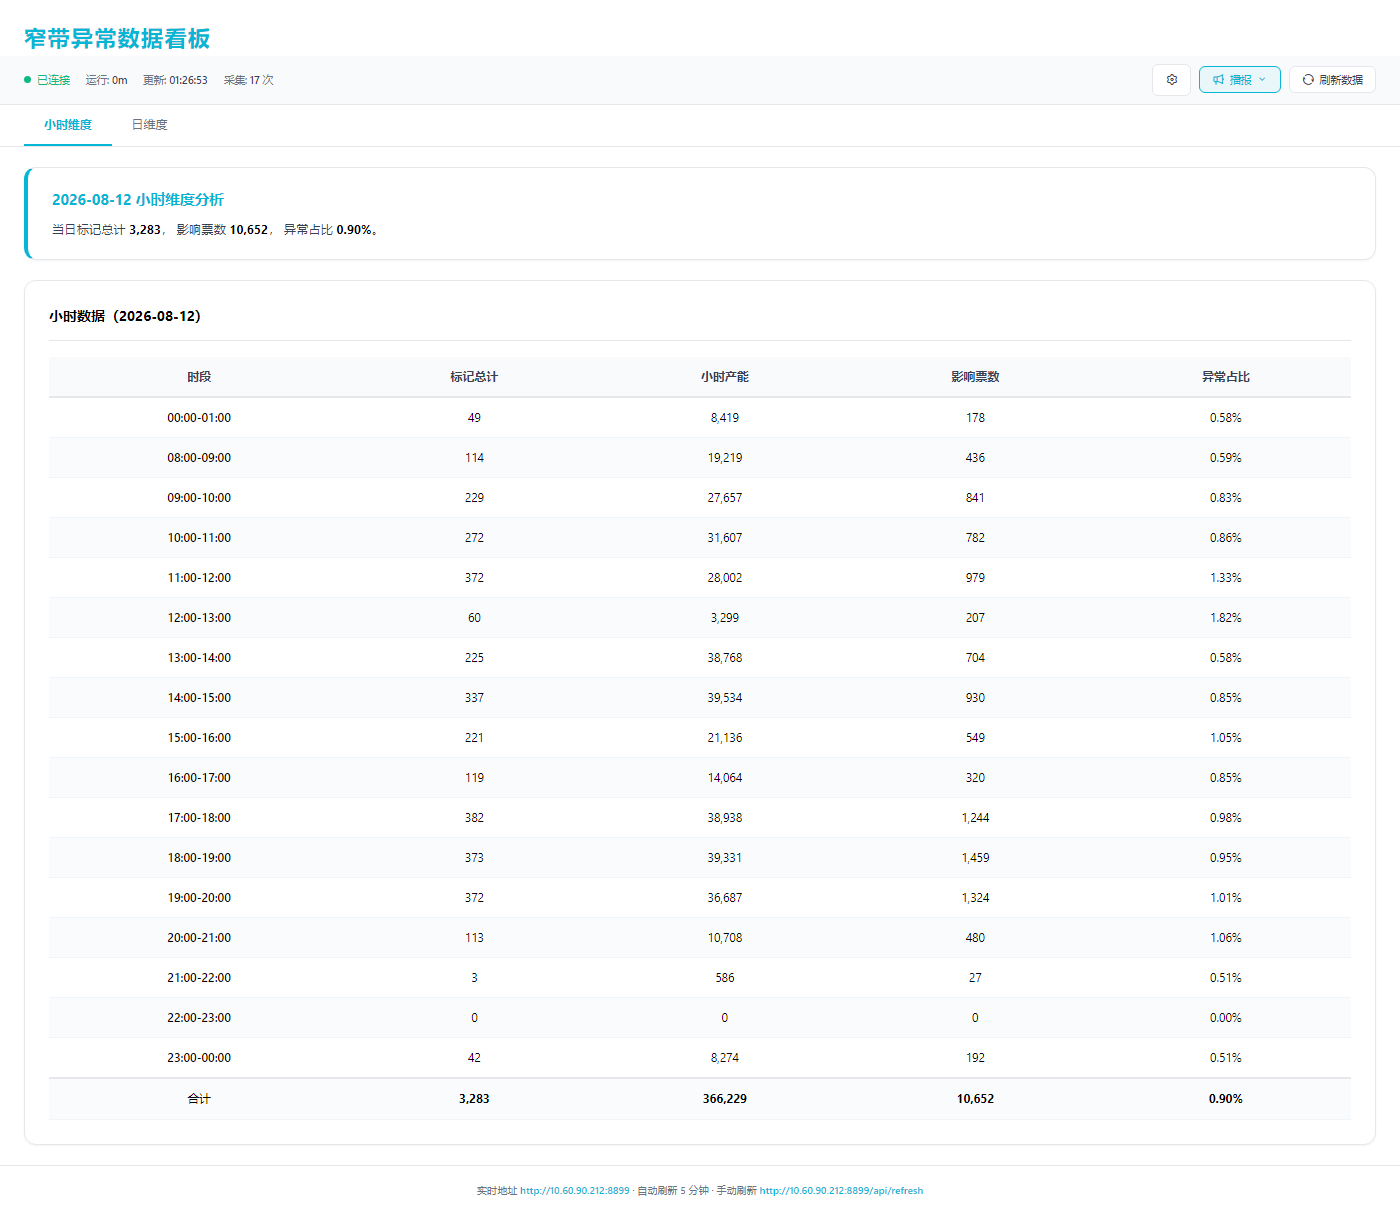Click the 影响票数 column header
The height and width of the screenshot is (1214, 1400).
click(x=975, y=377)
